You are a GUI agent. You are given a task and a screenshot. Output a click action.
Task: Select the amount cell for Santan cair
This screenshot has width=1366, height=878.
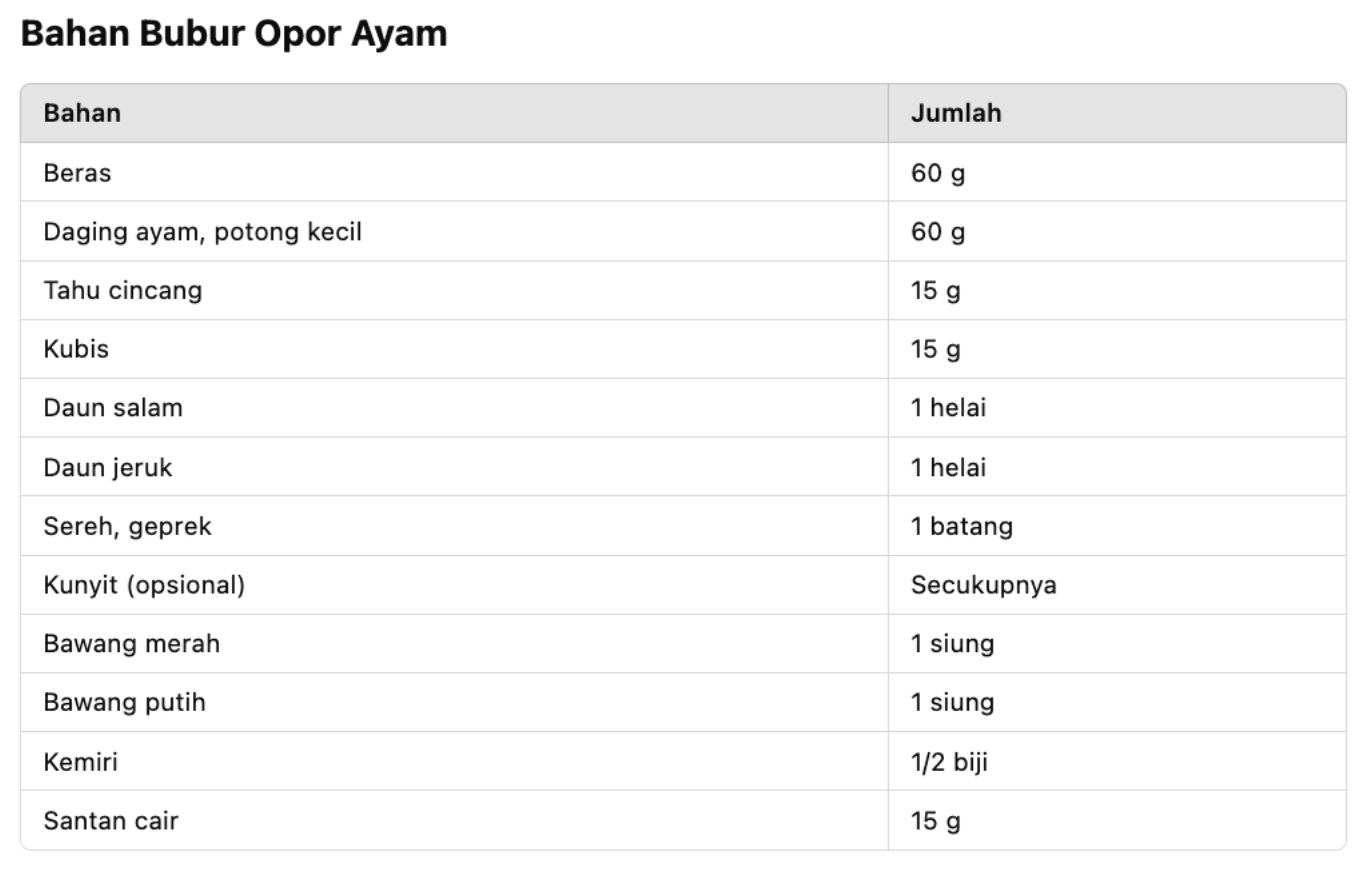tap(935, 821)
